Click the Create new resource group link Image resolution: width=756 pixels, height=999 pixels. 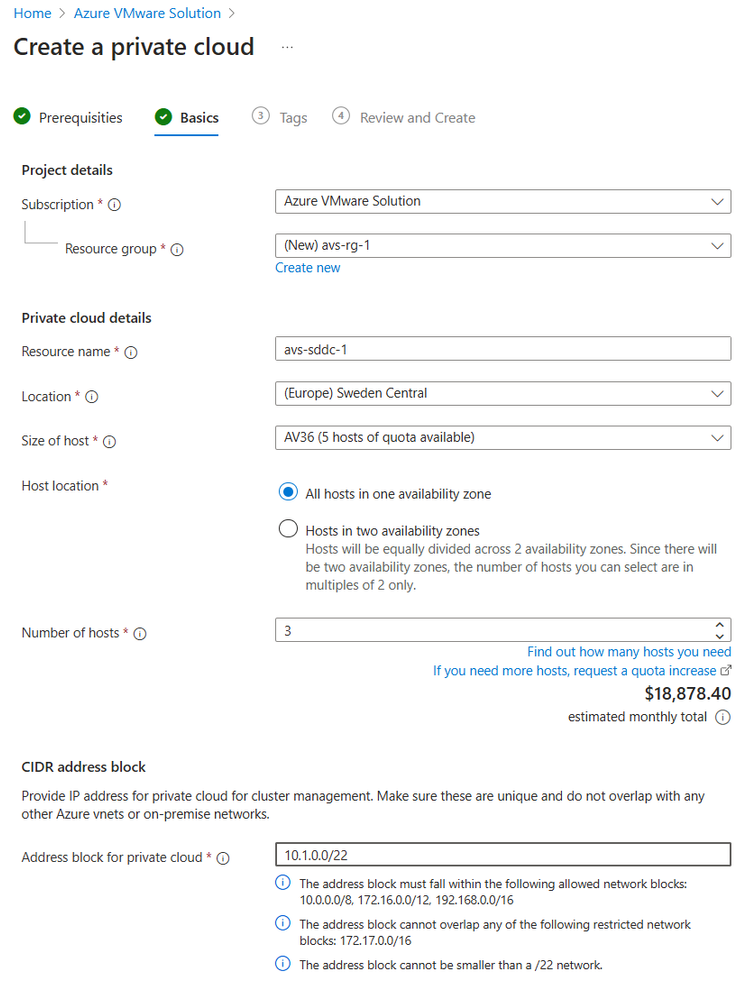click(308, 268)
